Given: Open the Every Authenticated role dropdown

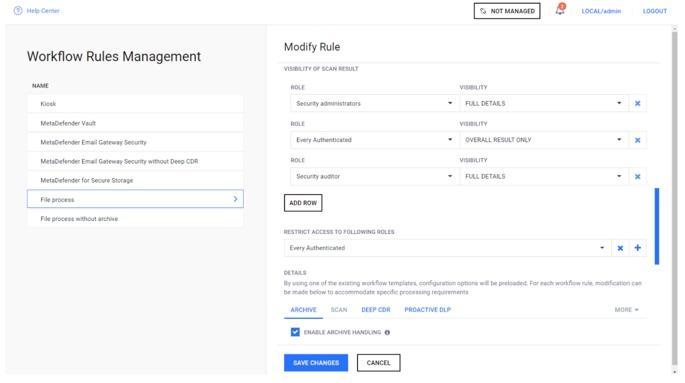Looking at the screenshot, I should coord(374,140).
